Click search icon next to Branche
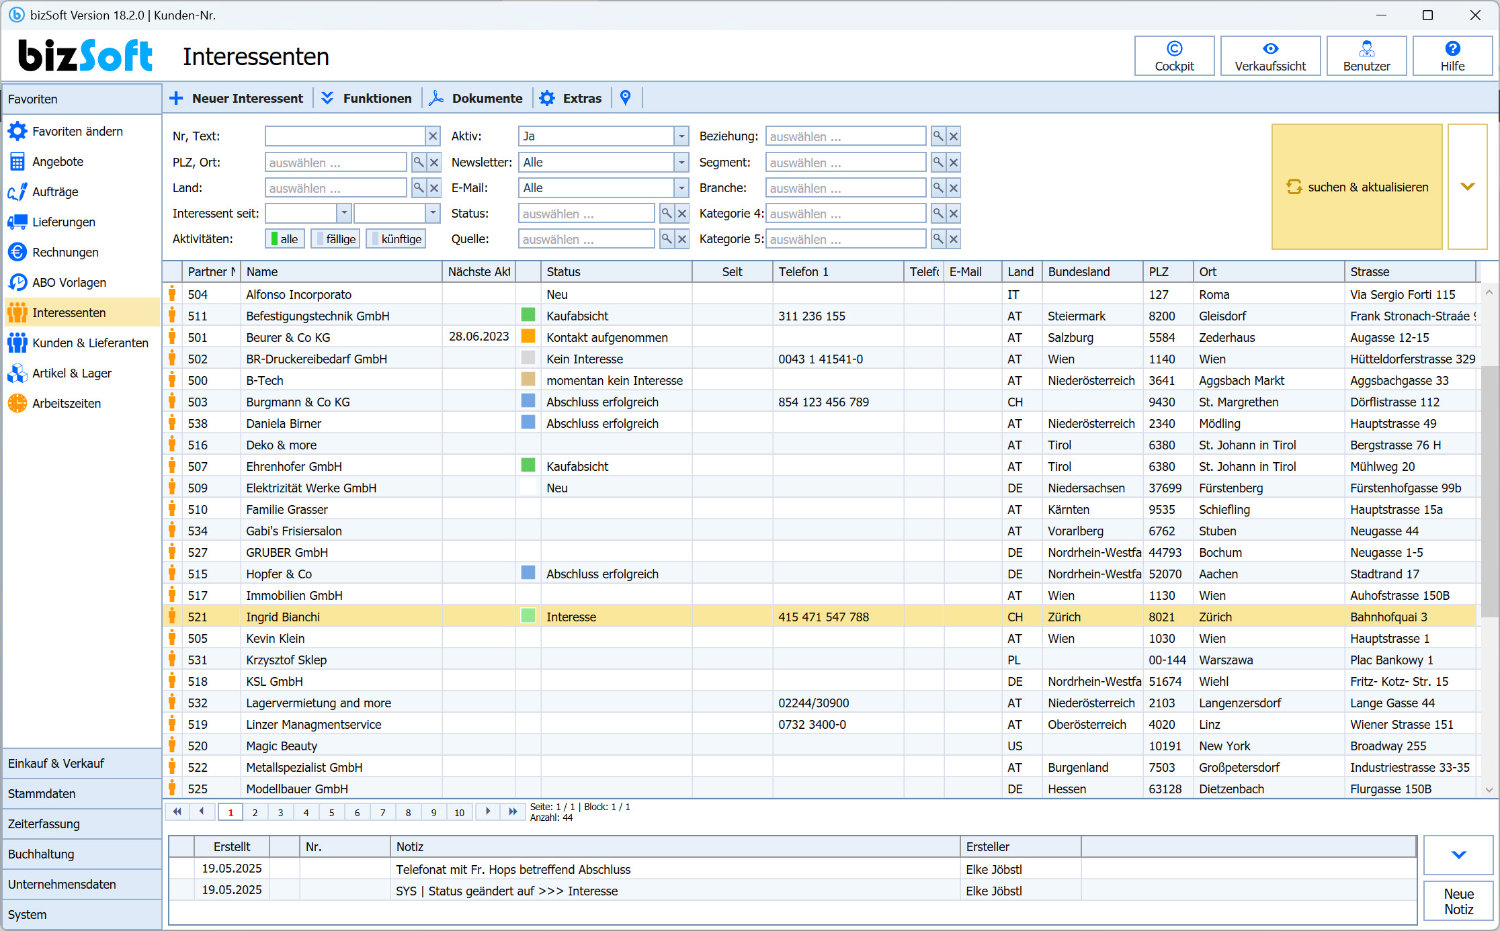Screen dimensions: 1500x931 (938, 188)
